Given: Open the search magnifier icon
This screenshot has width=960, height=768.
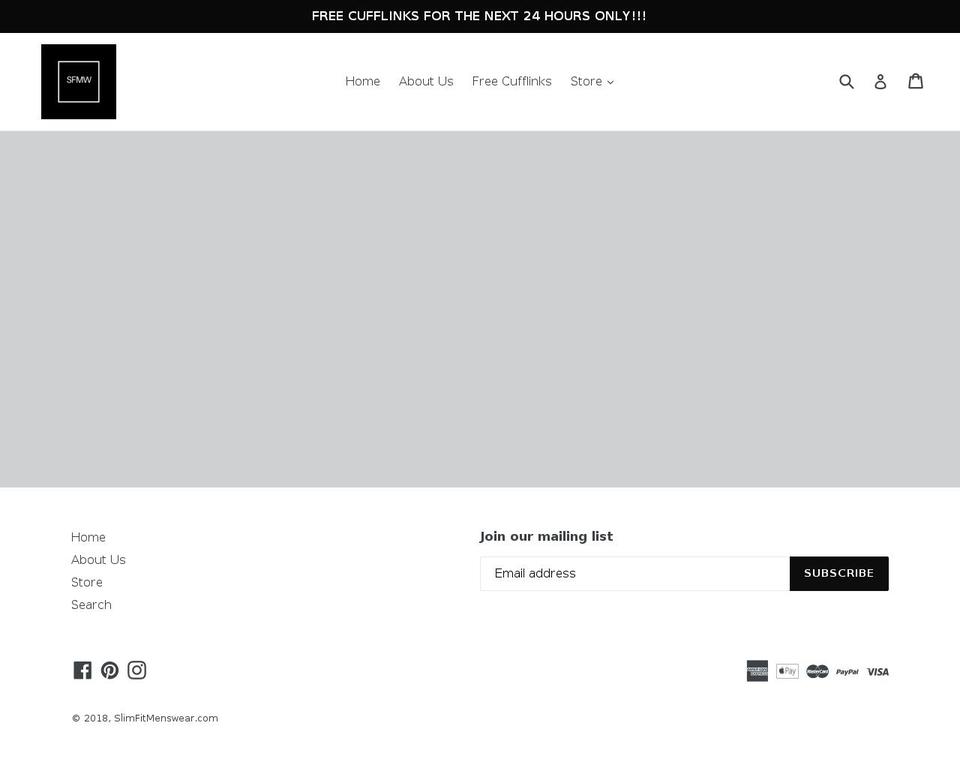Looking at the screenshot, I should 846,81.
